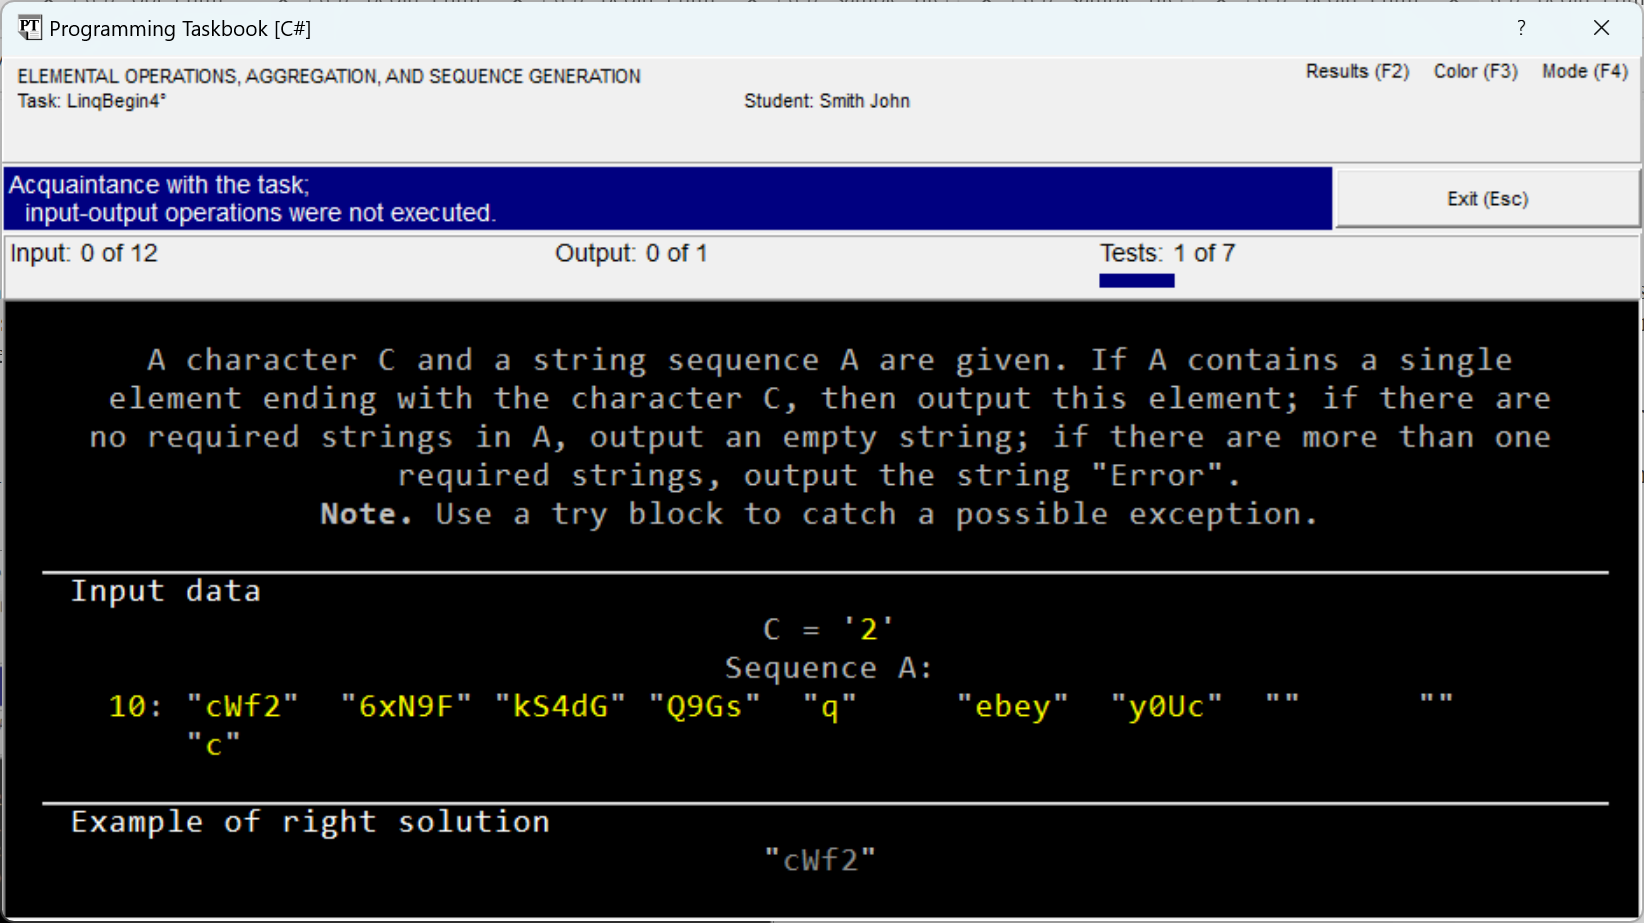Click the "Example of right solution" header
This screenshot has height=923, width=1644.
click(x=310, y=822)
